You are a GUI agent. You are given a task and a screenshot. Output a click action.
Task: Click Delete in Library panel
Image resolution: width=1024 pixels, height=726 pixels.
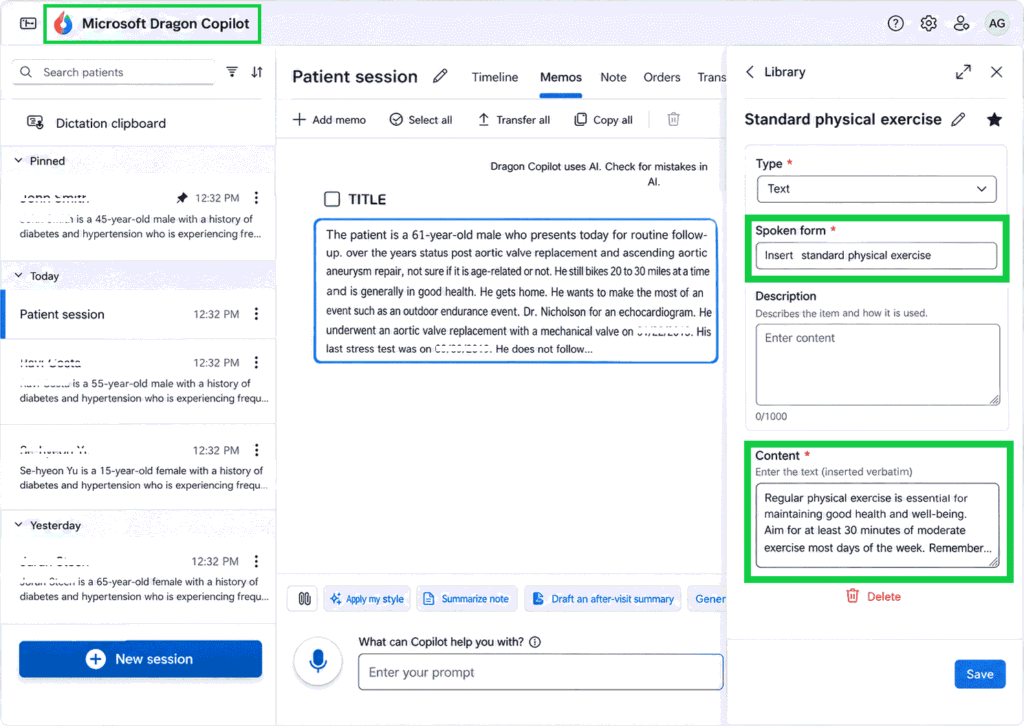tap(873, 596)
